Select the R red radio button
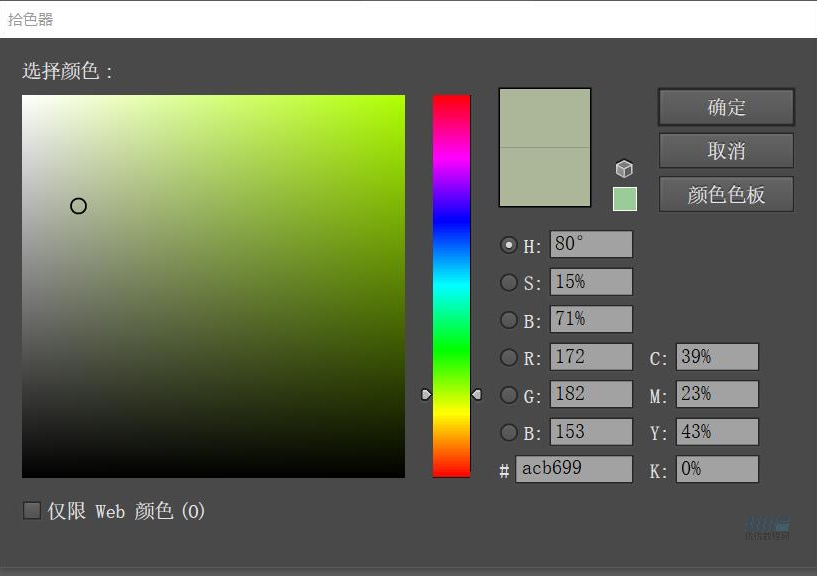The width and height of the screenshot is (817, 576). pyautogui.click(x=509, y=357)
